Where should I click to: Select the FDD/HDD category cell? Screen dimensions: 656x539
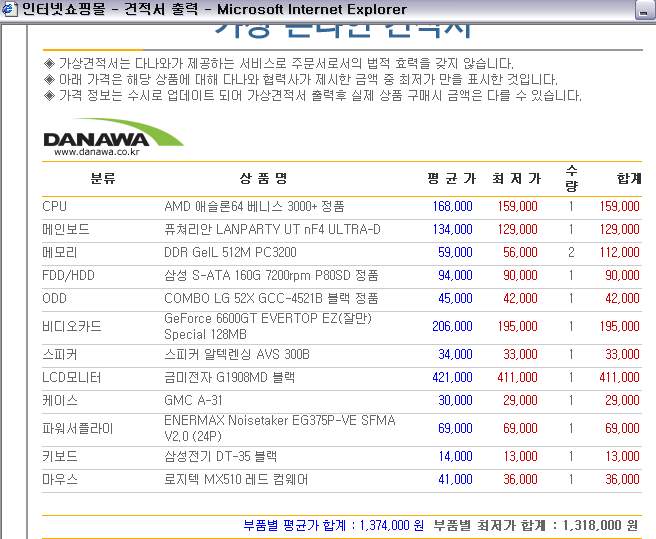(x=68, y=275)
